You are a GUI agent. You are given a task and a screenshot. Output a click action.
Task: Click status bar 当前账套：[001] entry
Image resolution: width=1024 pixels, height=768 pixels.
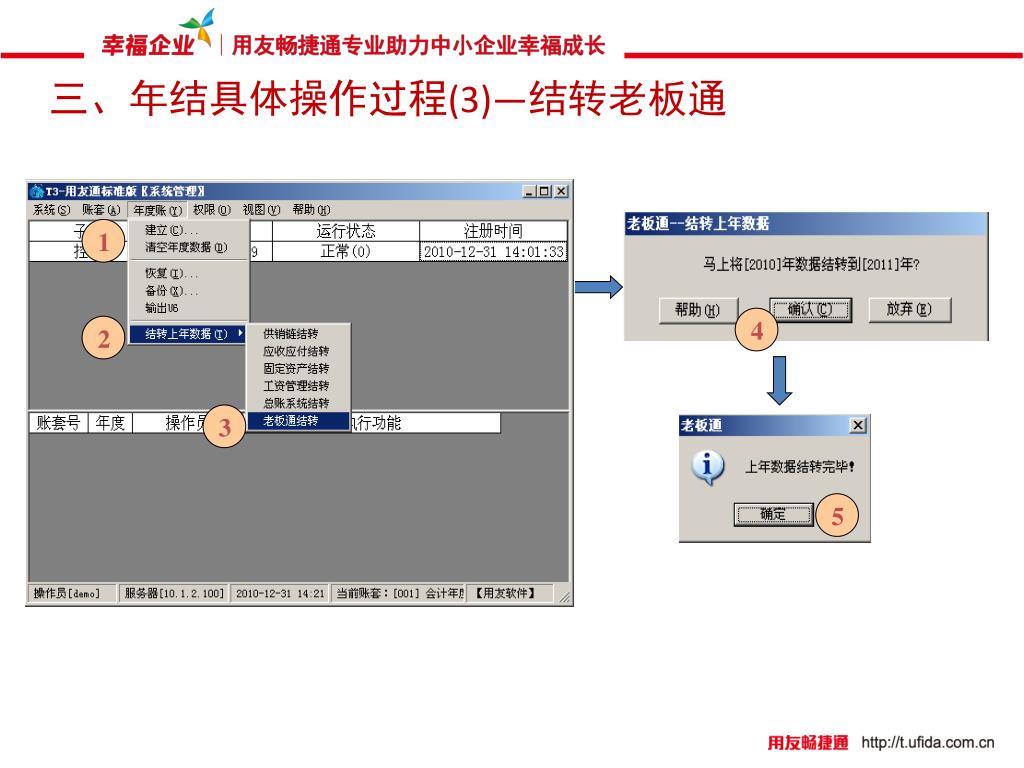coord(398,593)
